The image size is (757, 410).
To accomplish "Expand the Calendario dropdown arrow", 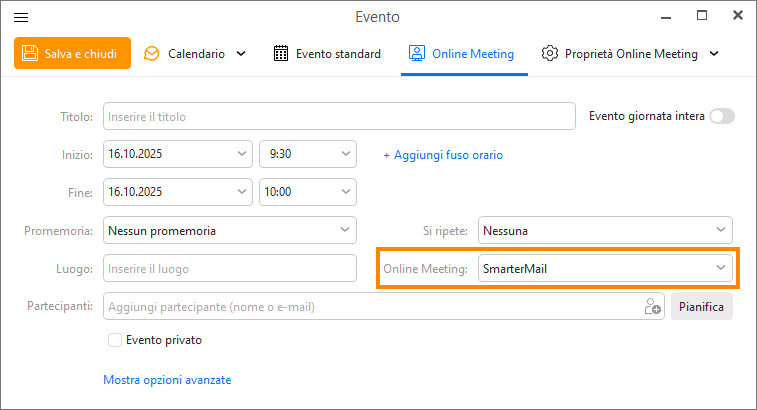I will [x=240, y=53].
